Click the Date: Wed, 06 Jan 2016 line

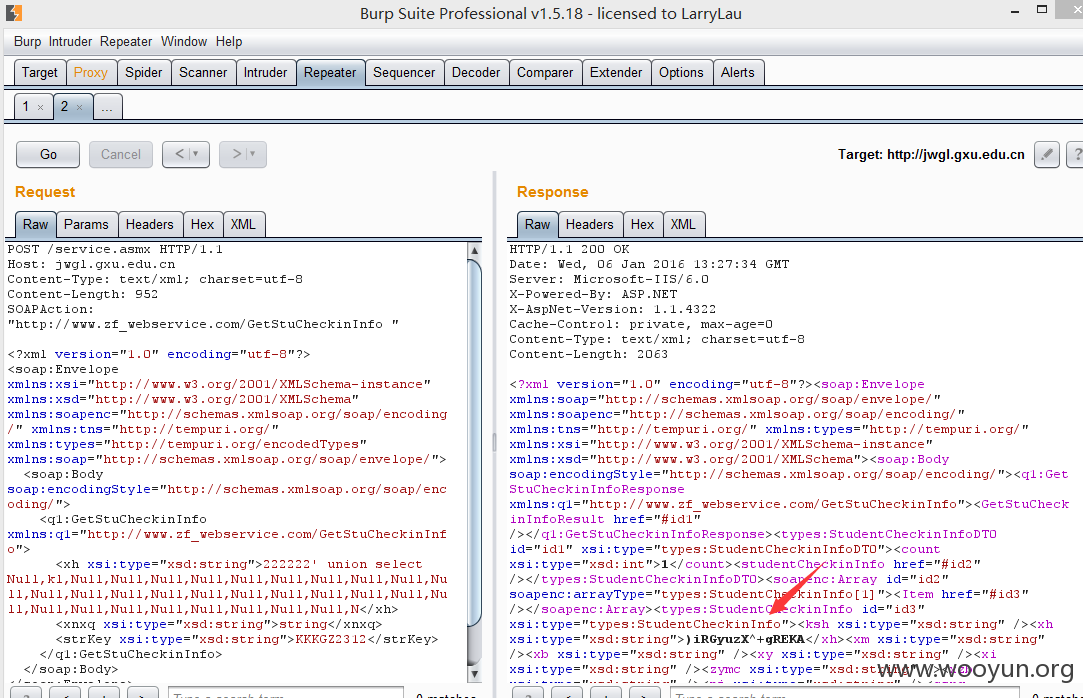click(649, 264)
